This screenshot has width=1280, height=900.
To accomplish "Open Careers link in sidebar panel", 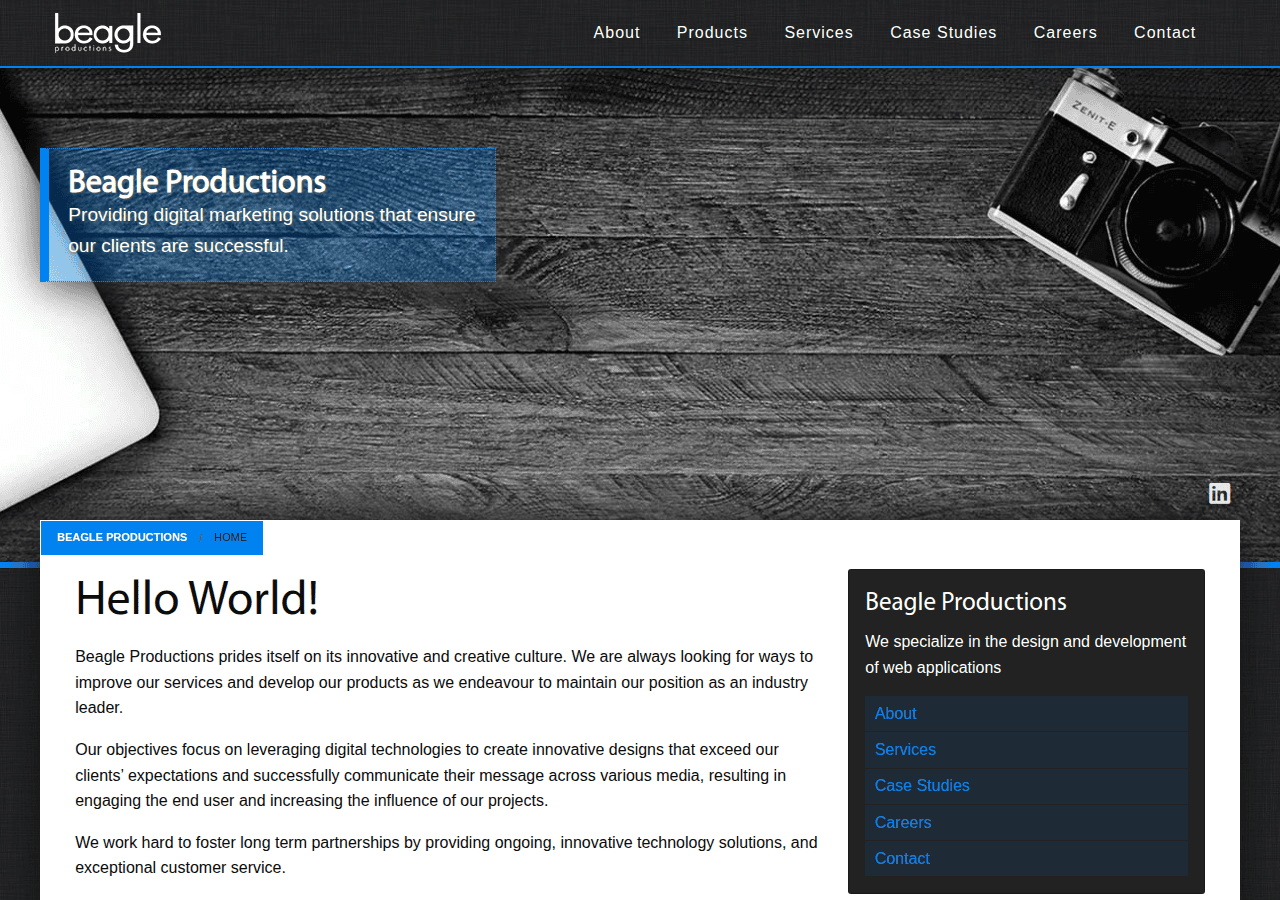I will (x=1026, y=822).
